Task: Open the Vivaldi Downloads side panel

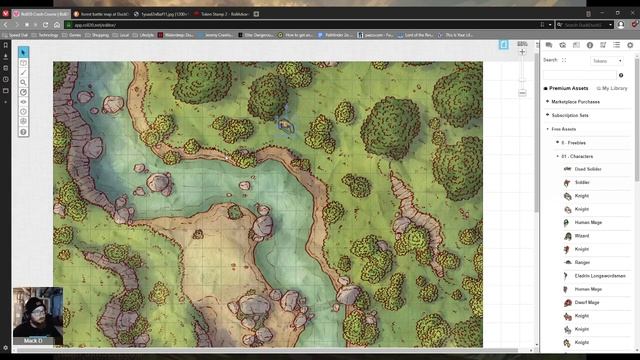Action: coord(5,56)
